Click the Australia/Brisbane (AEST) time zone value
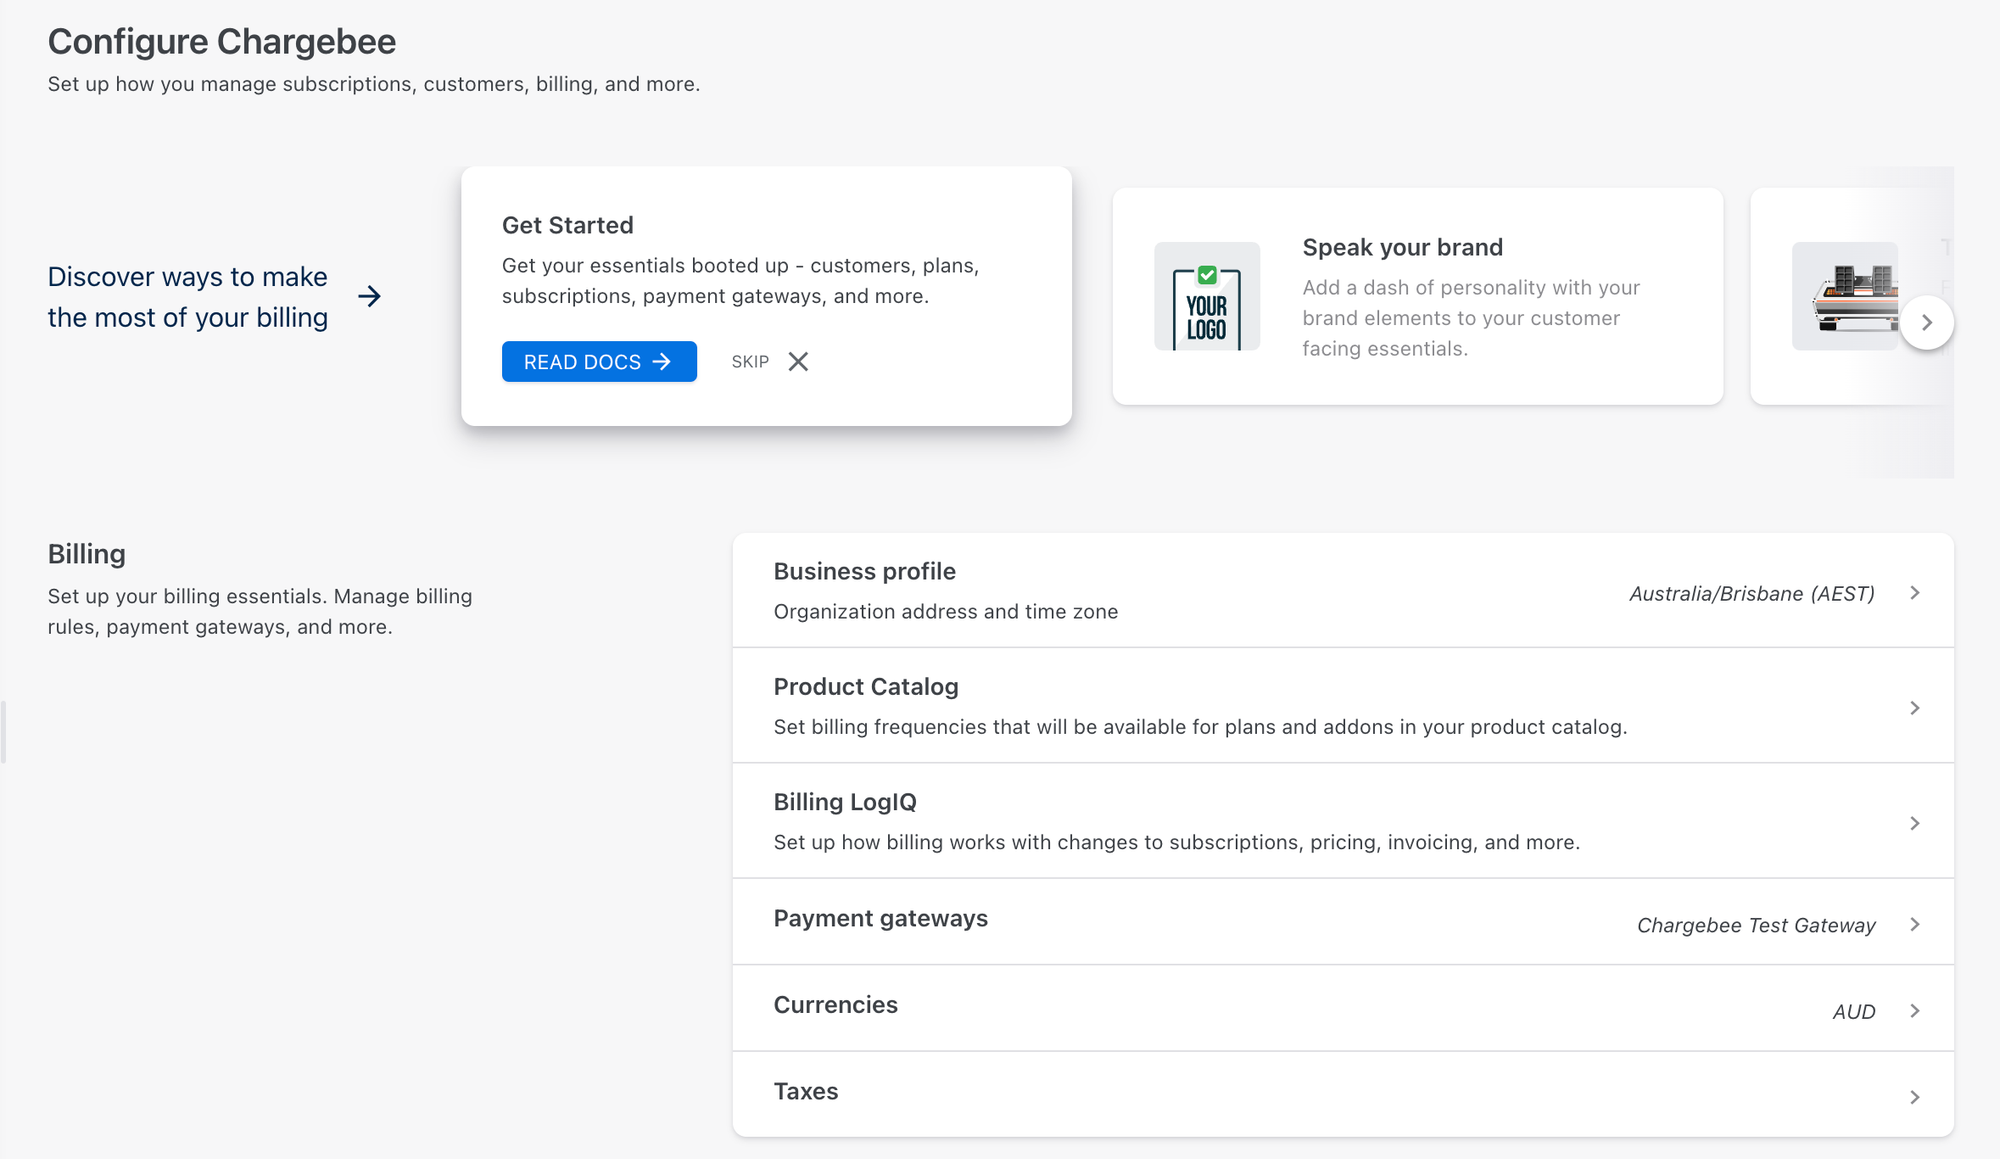2000x1159 pixels. 1751,594
